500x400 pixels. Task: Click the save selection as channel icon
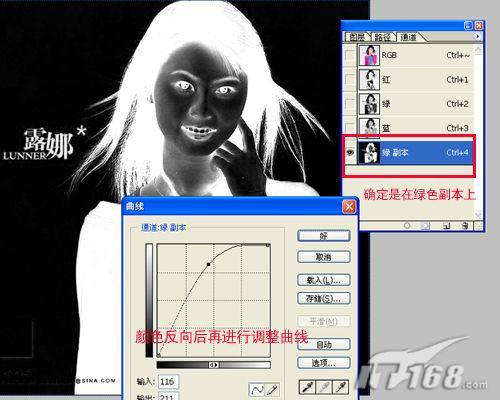(425, 226)
